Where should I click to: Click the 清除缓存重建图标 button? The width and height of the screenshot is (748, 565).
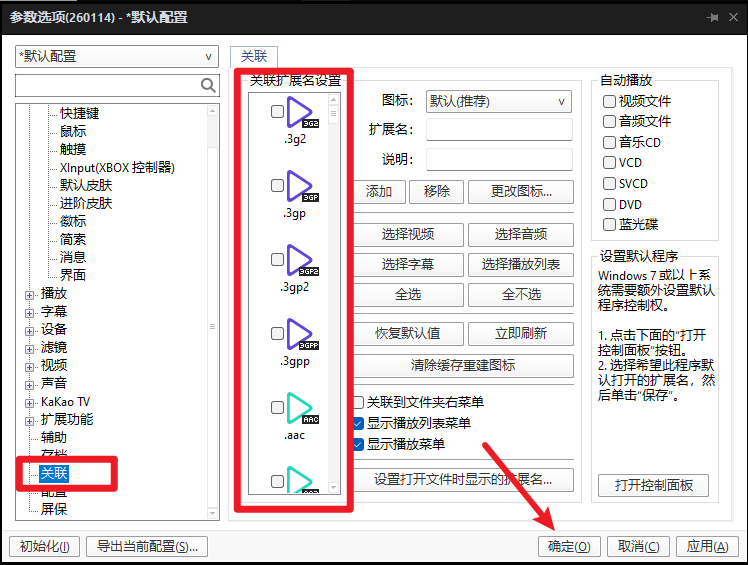coord(464,366)
